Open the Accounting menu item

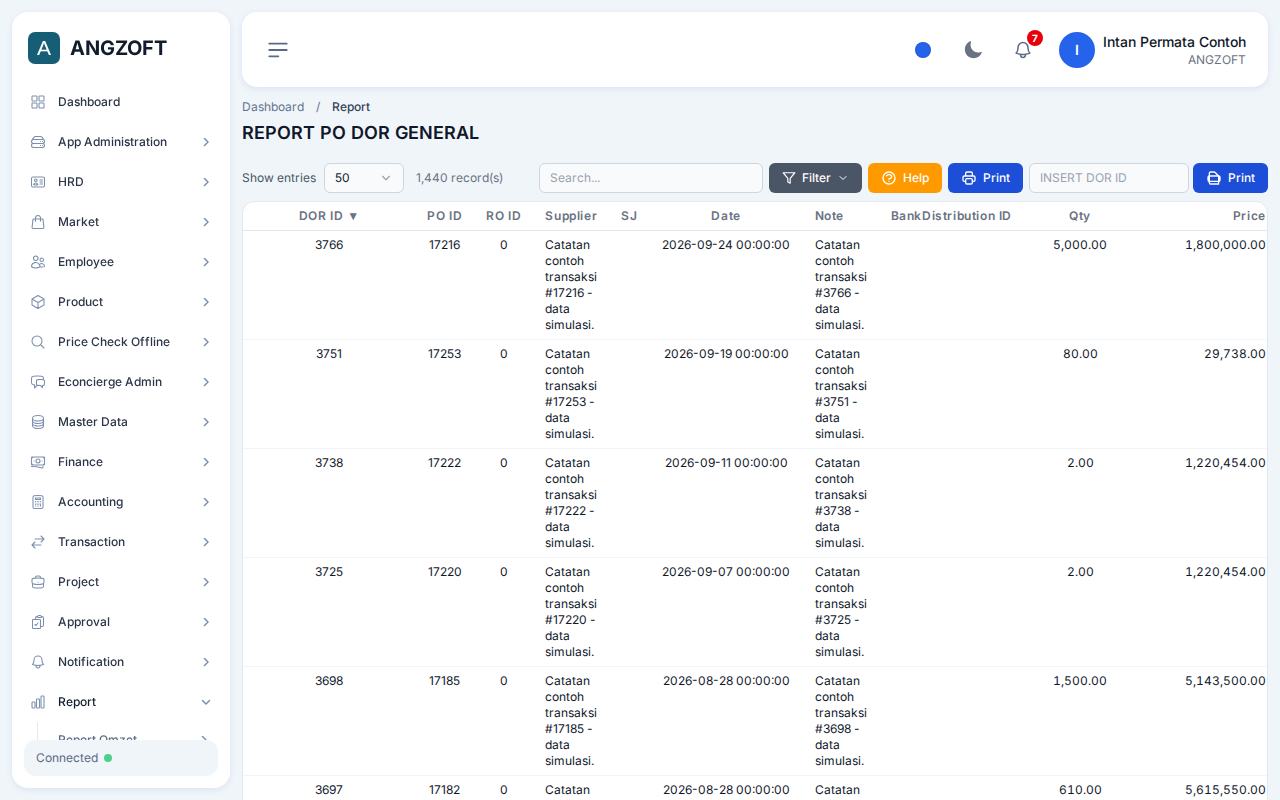[x=121, y=502]
